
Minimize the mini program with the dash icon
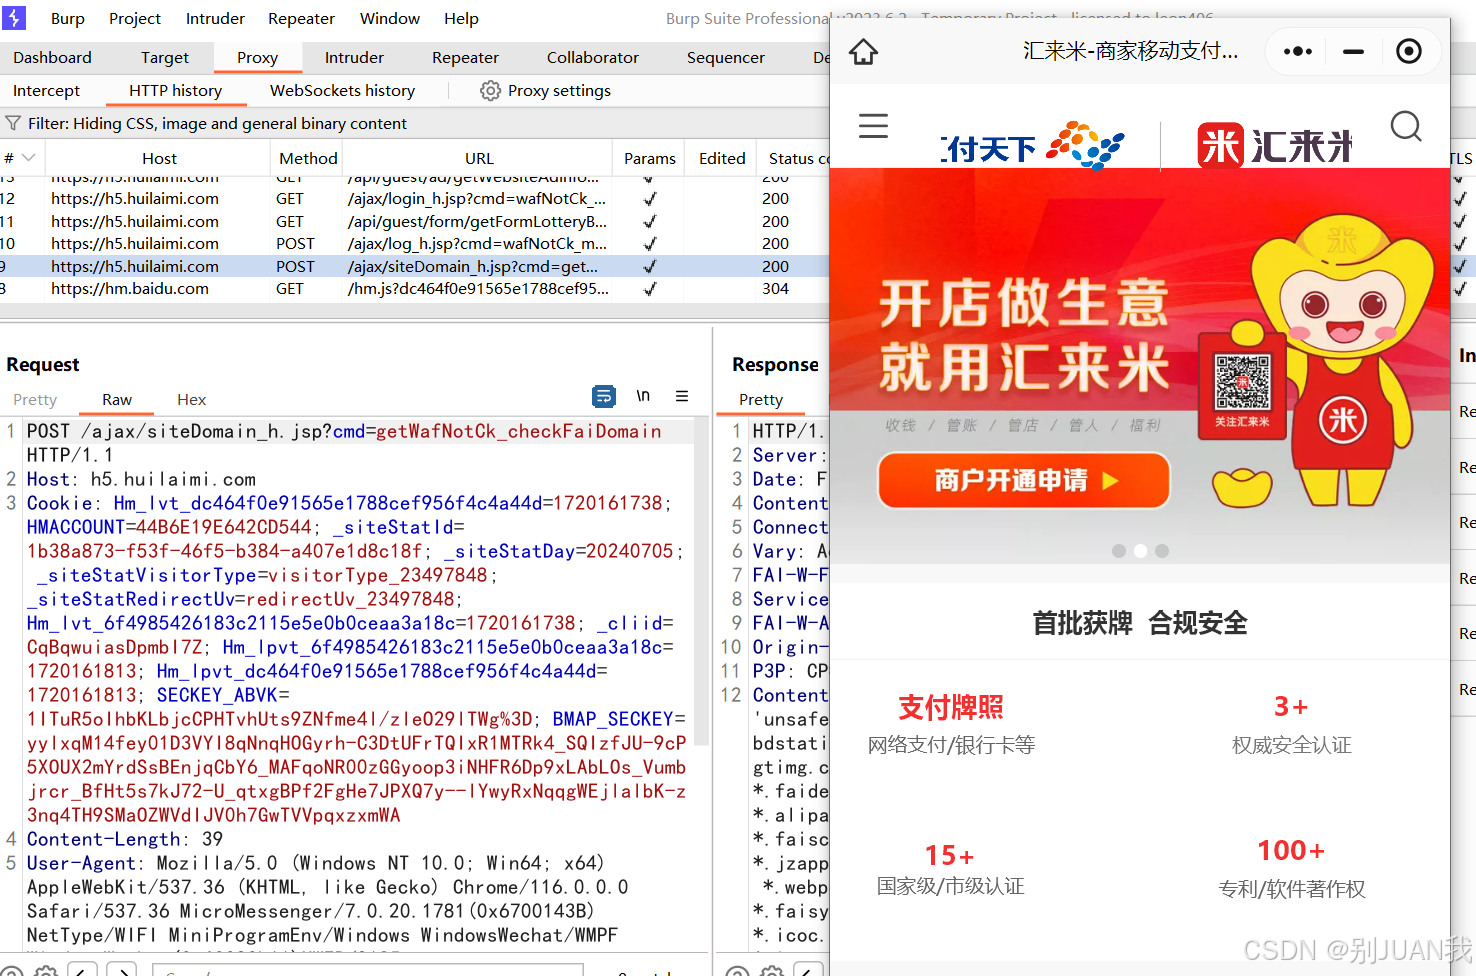point(1353,51)
